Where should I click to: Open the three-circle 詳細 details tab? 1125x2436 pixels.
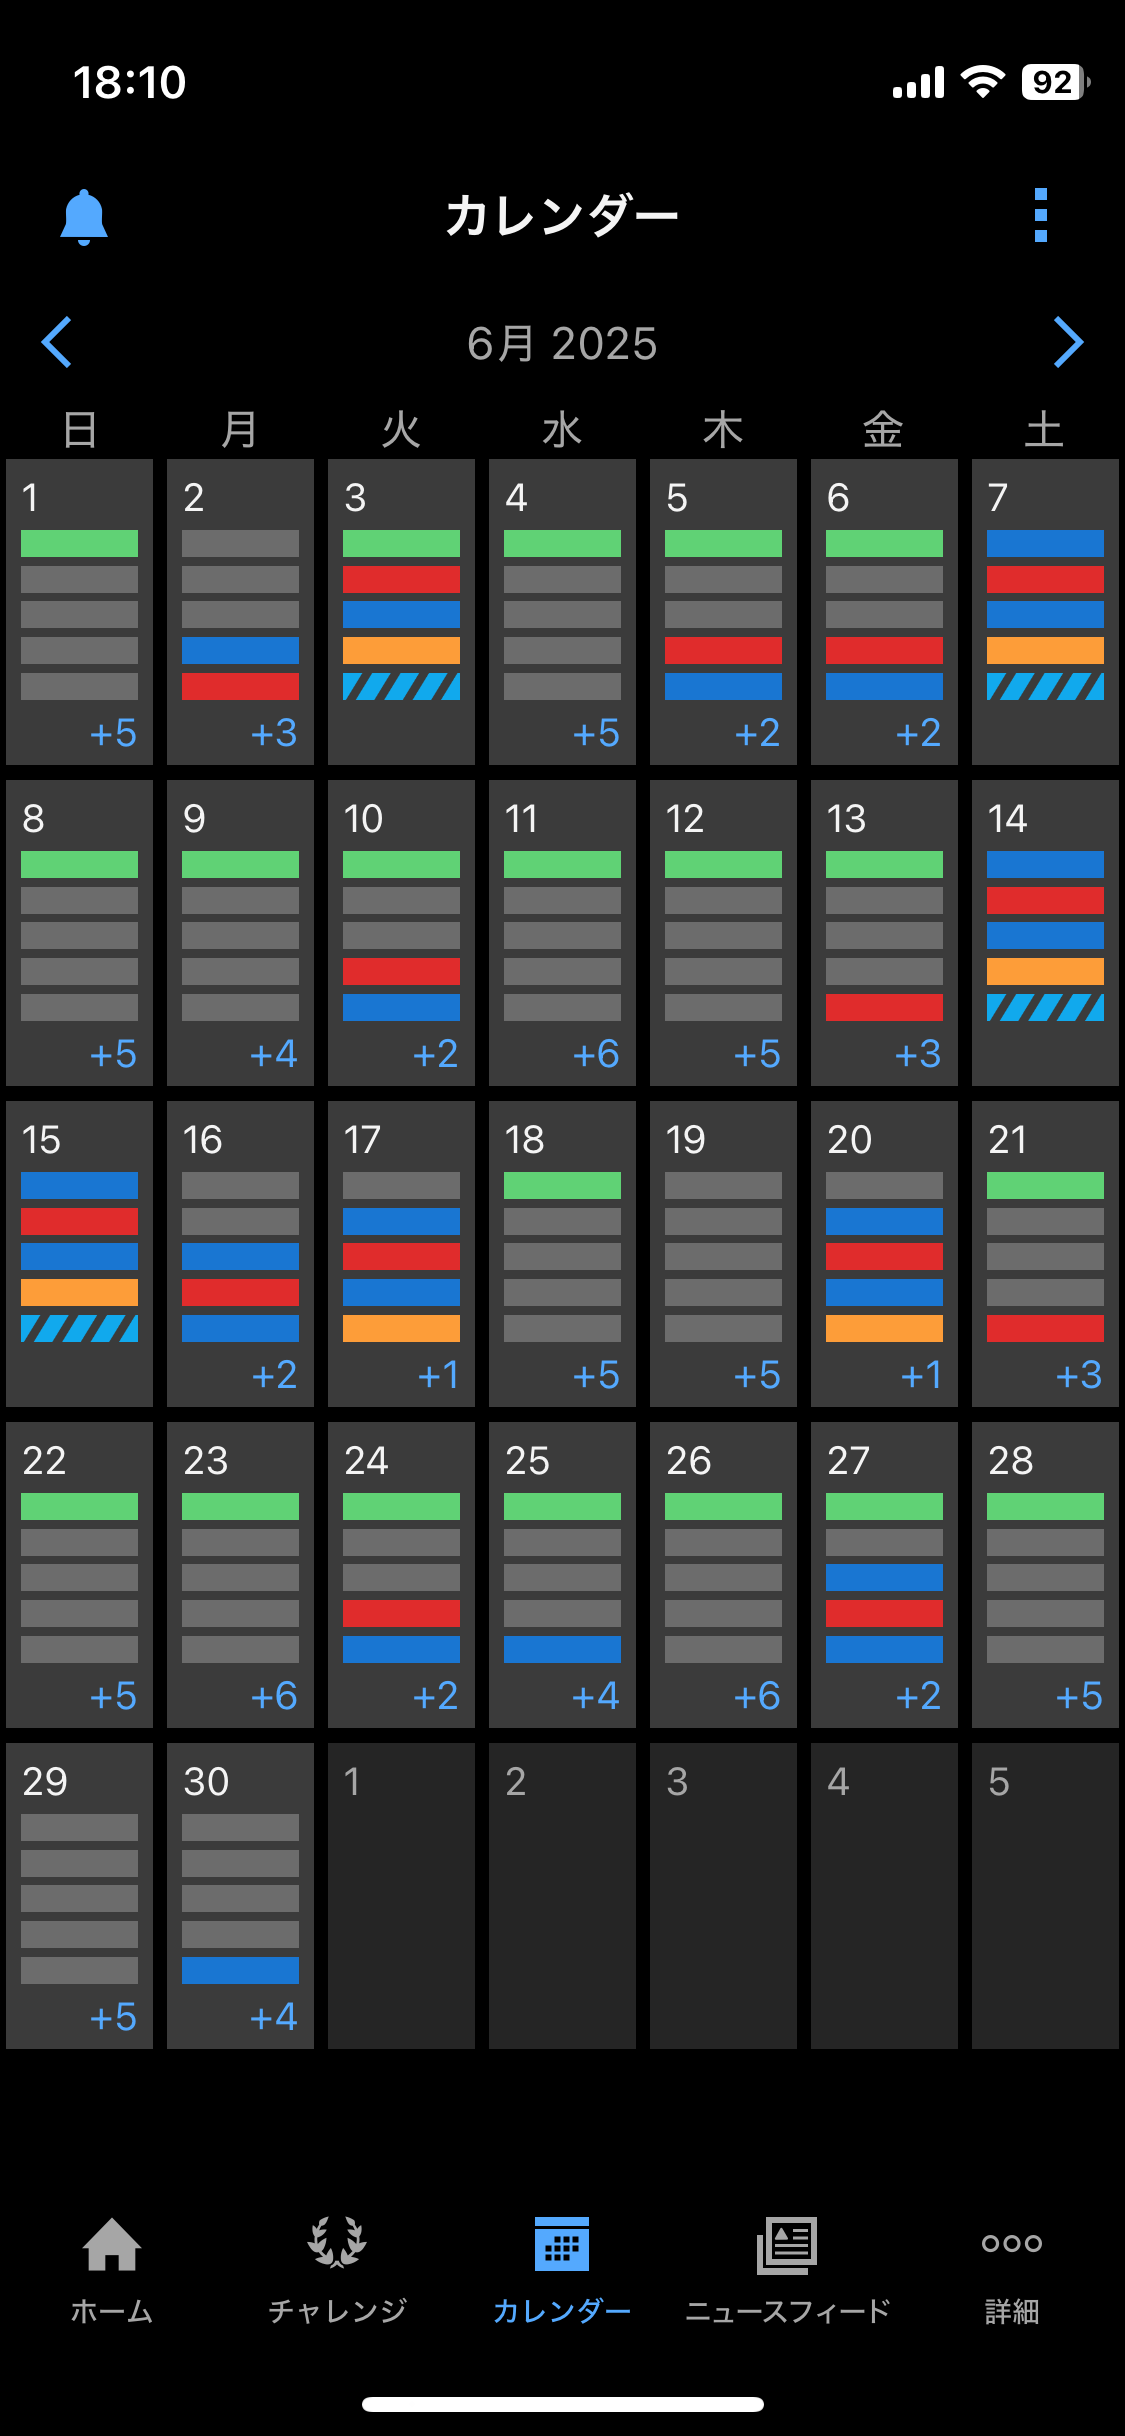(x=1011, y=2243)
